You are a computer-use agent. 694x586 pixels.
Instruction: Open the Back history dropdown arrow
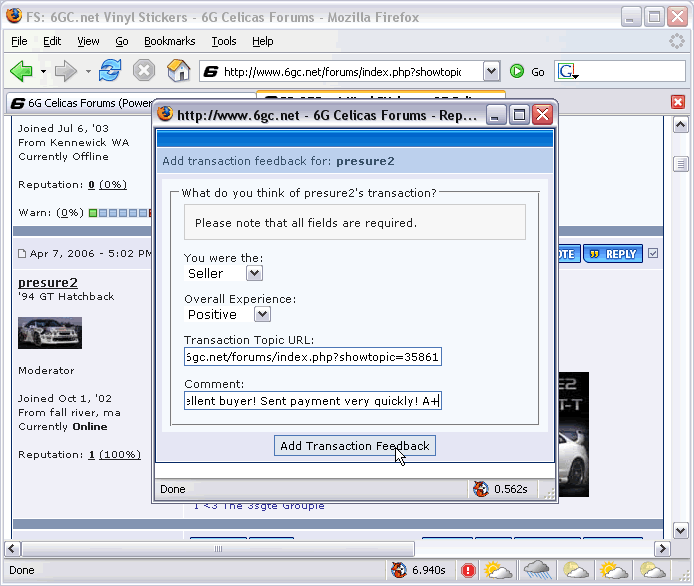[43, 71]
